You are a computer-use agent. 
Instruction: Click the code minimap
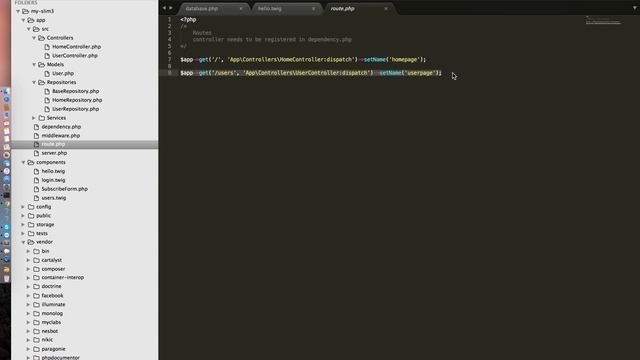tap(603, 20)
